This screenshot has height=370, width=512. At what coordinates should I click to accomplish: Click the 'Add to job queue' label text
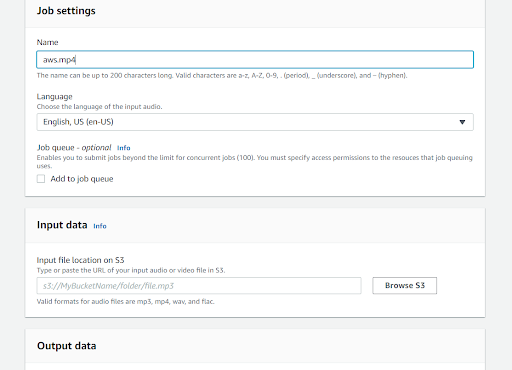point(82,179)
